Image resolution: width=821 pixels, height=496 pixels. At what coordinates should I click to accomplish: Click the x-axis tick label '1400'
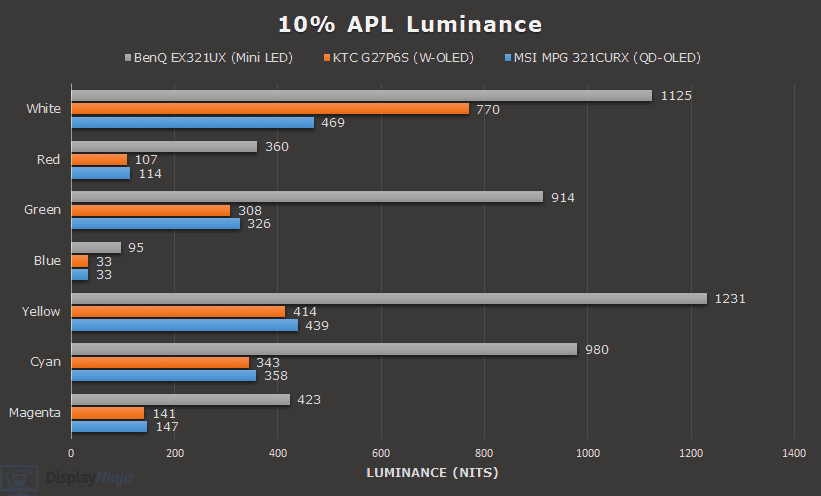[794, 453]
